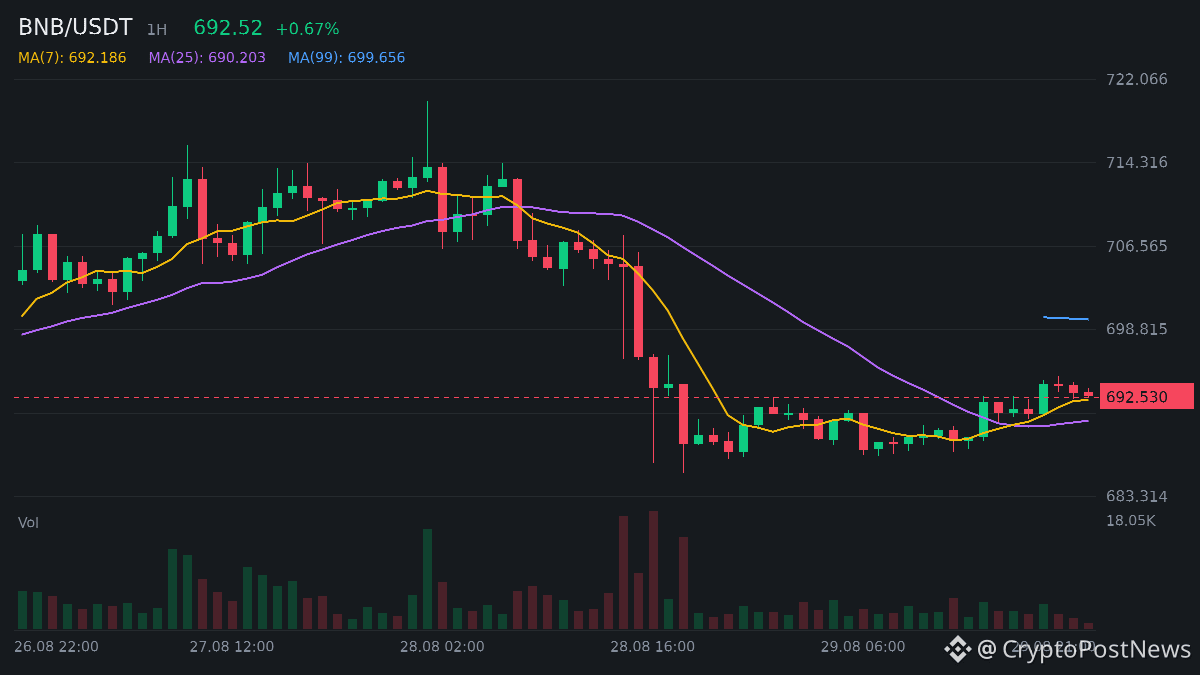Click the MA(7) 692.186 indicator label

pos(72,58)
